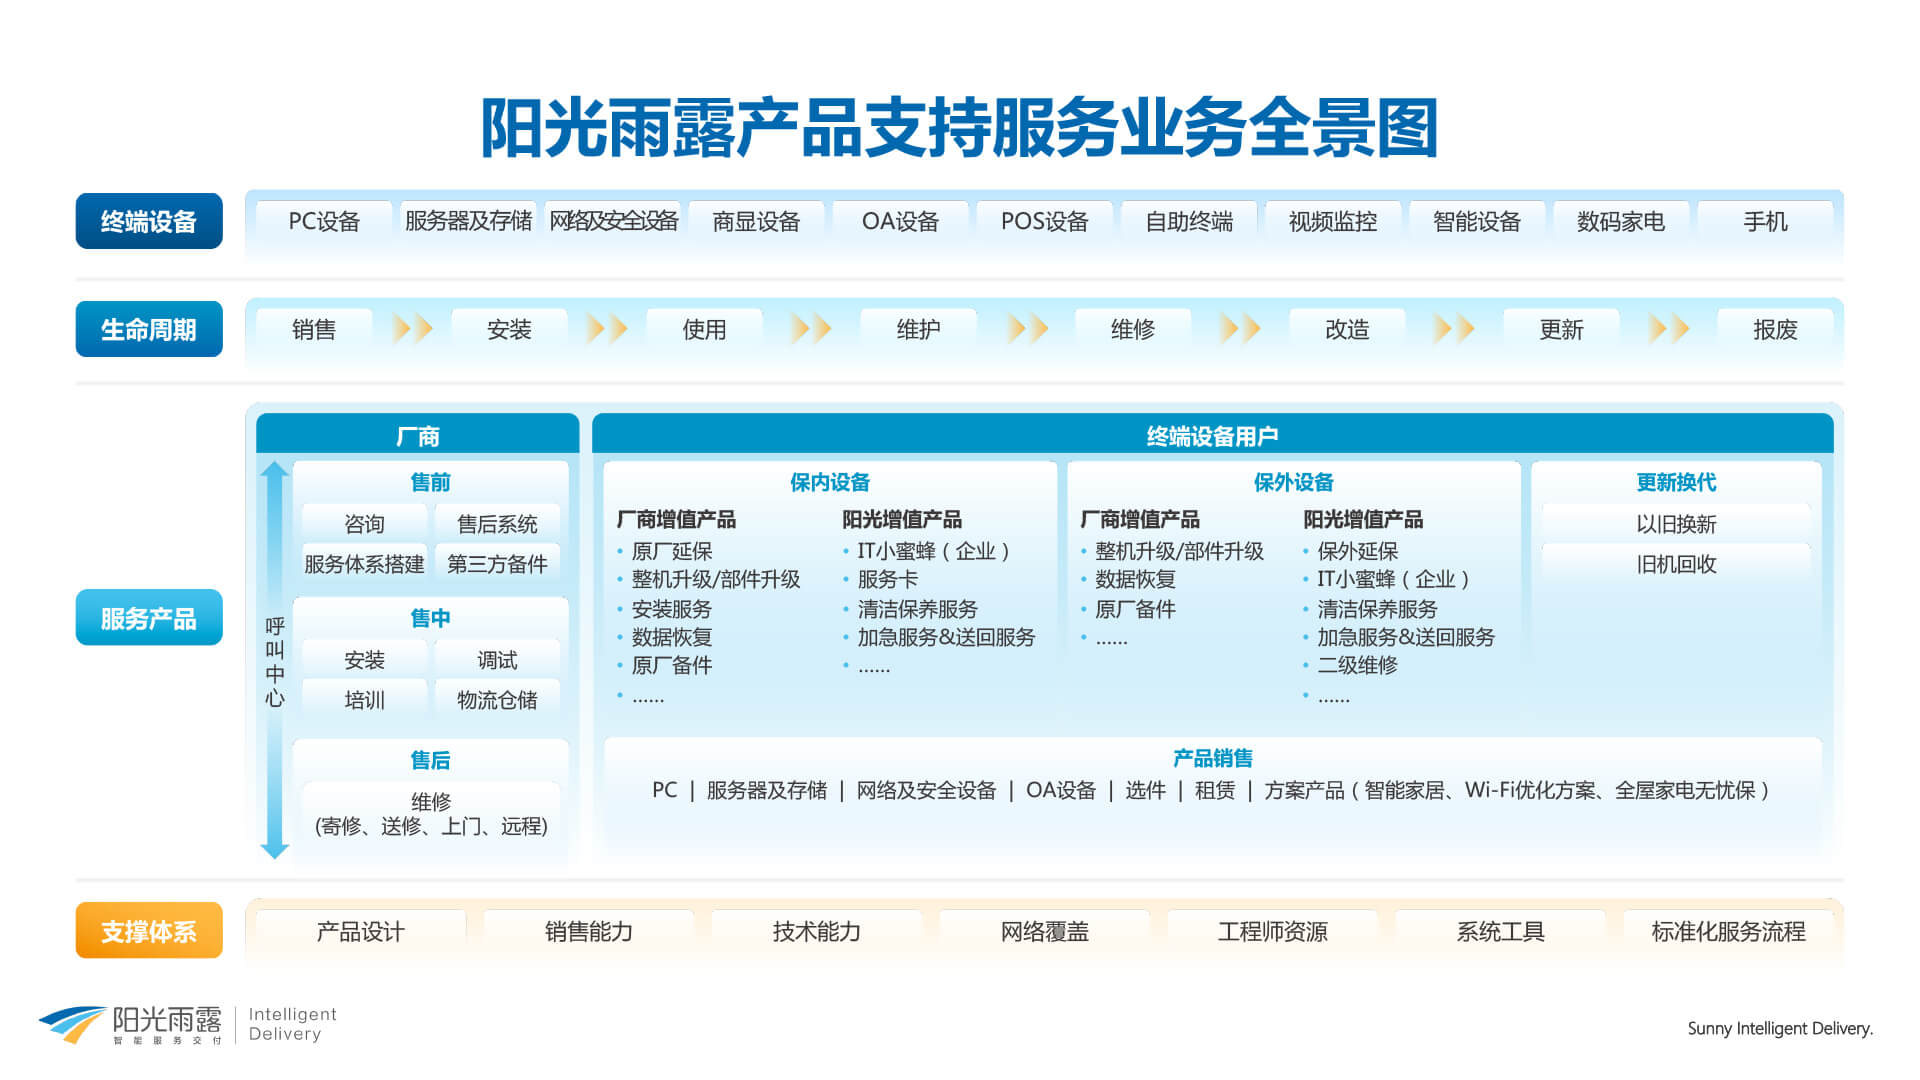Click the 售后系统 box
Screen dimensions: 1920x1080
click(497, 524)
